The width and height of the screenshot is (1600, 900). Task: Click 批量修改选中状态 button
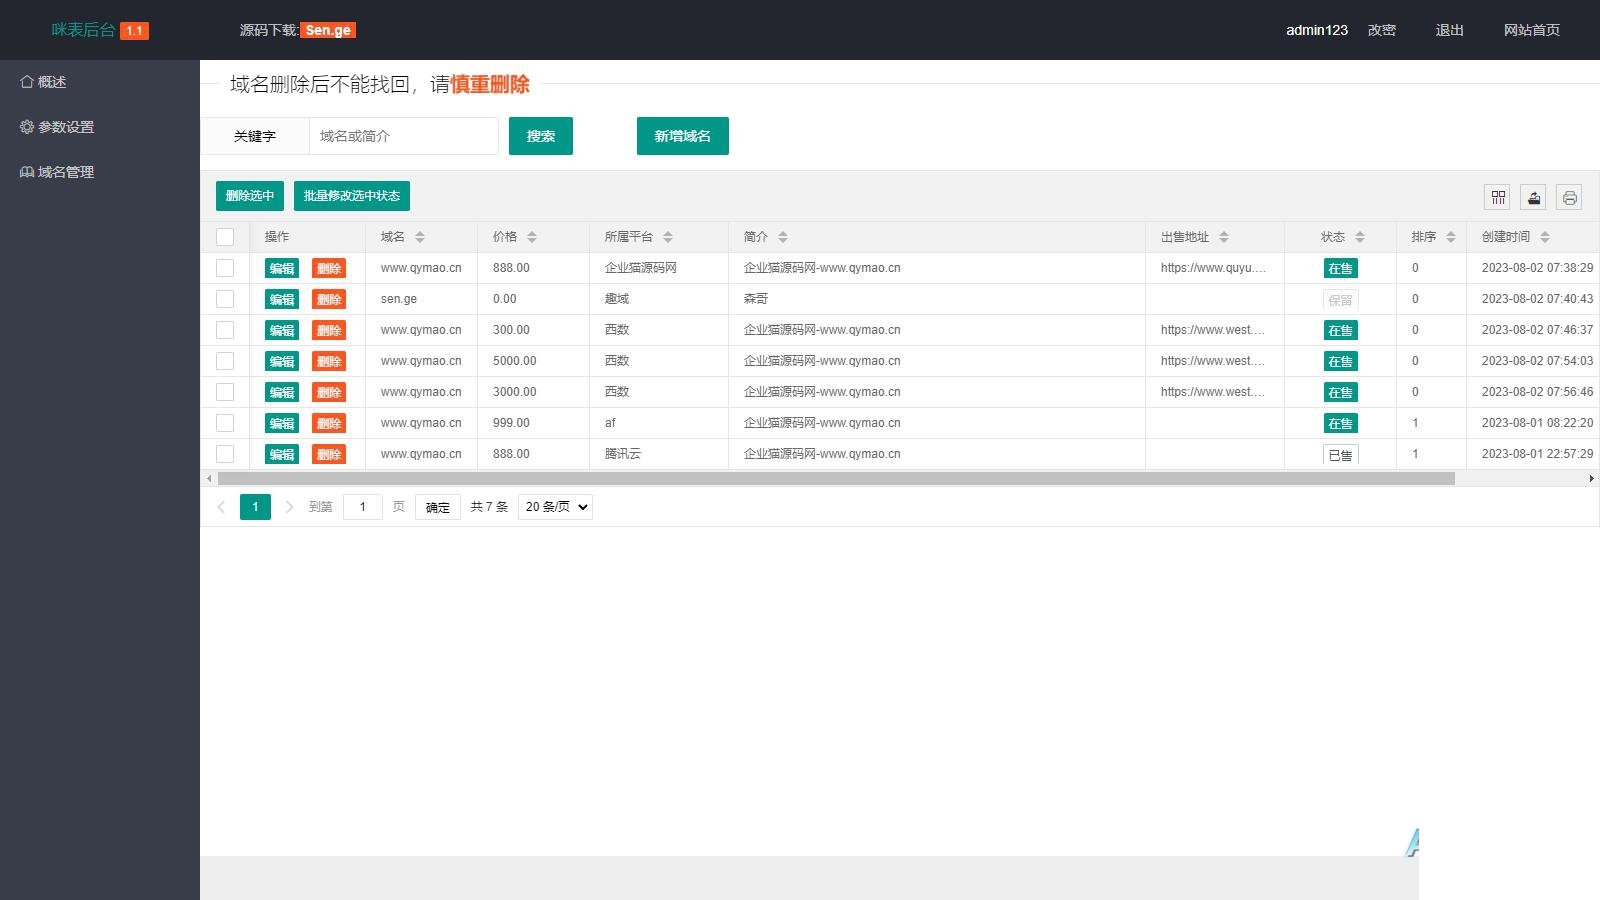(352, 196)
